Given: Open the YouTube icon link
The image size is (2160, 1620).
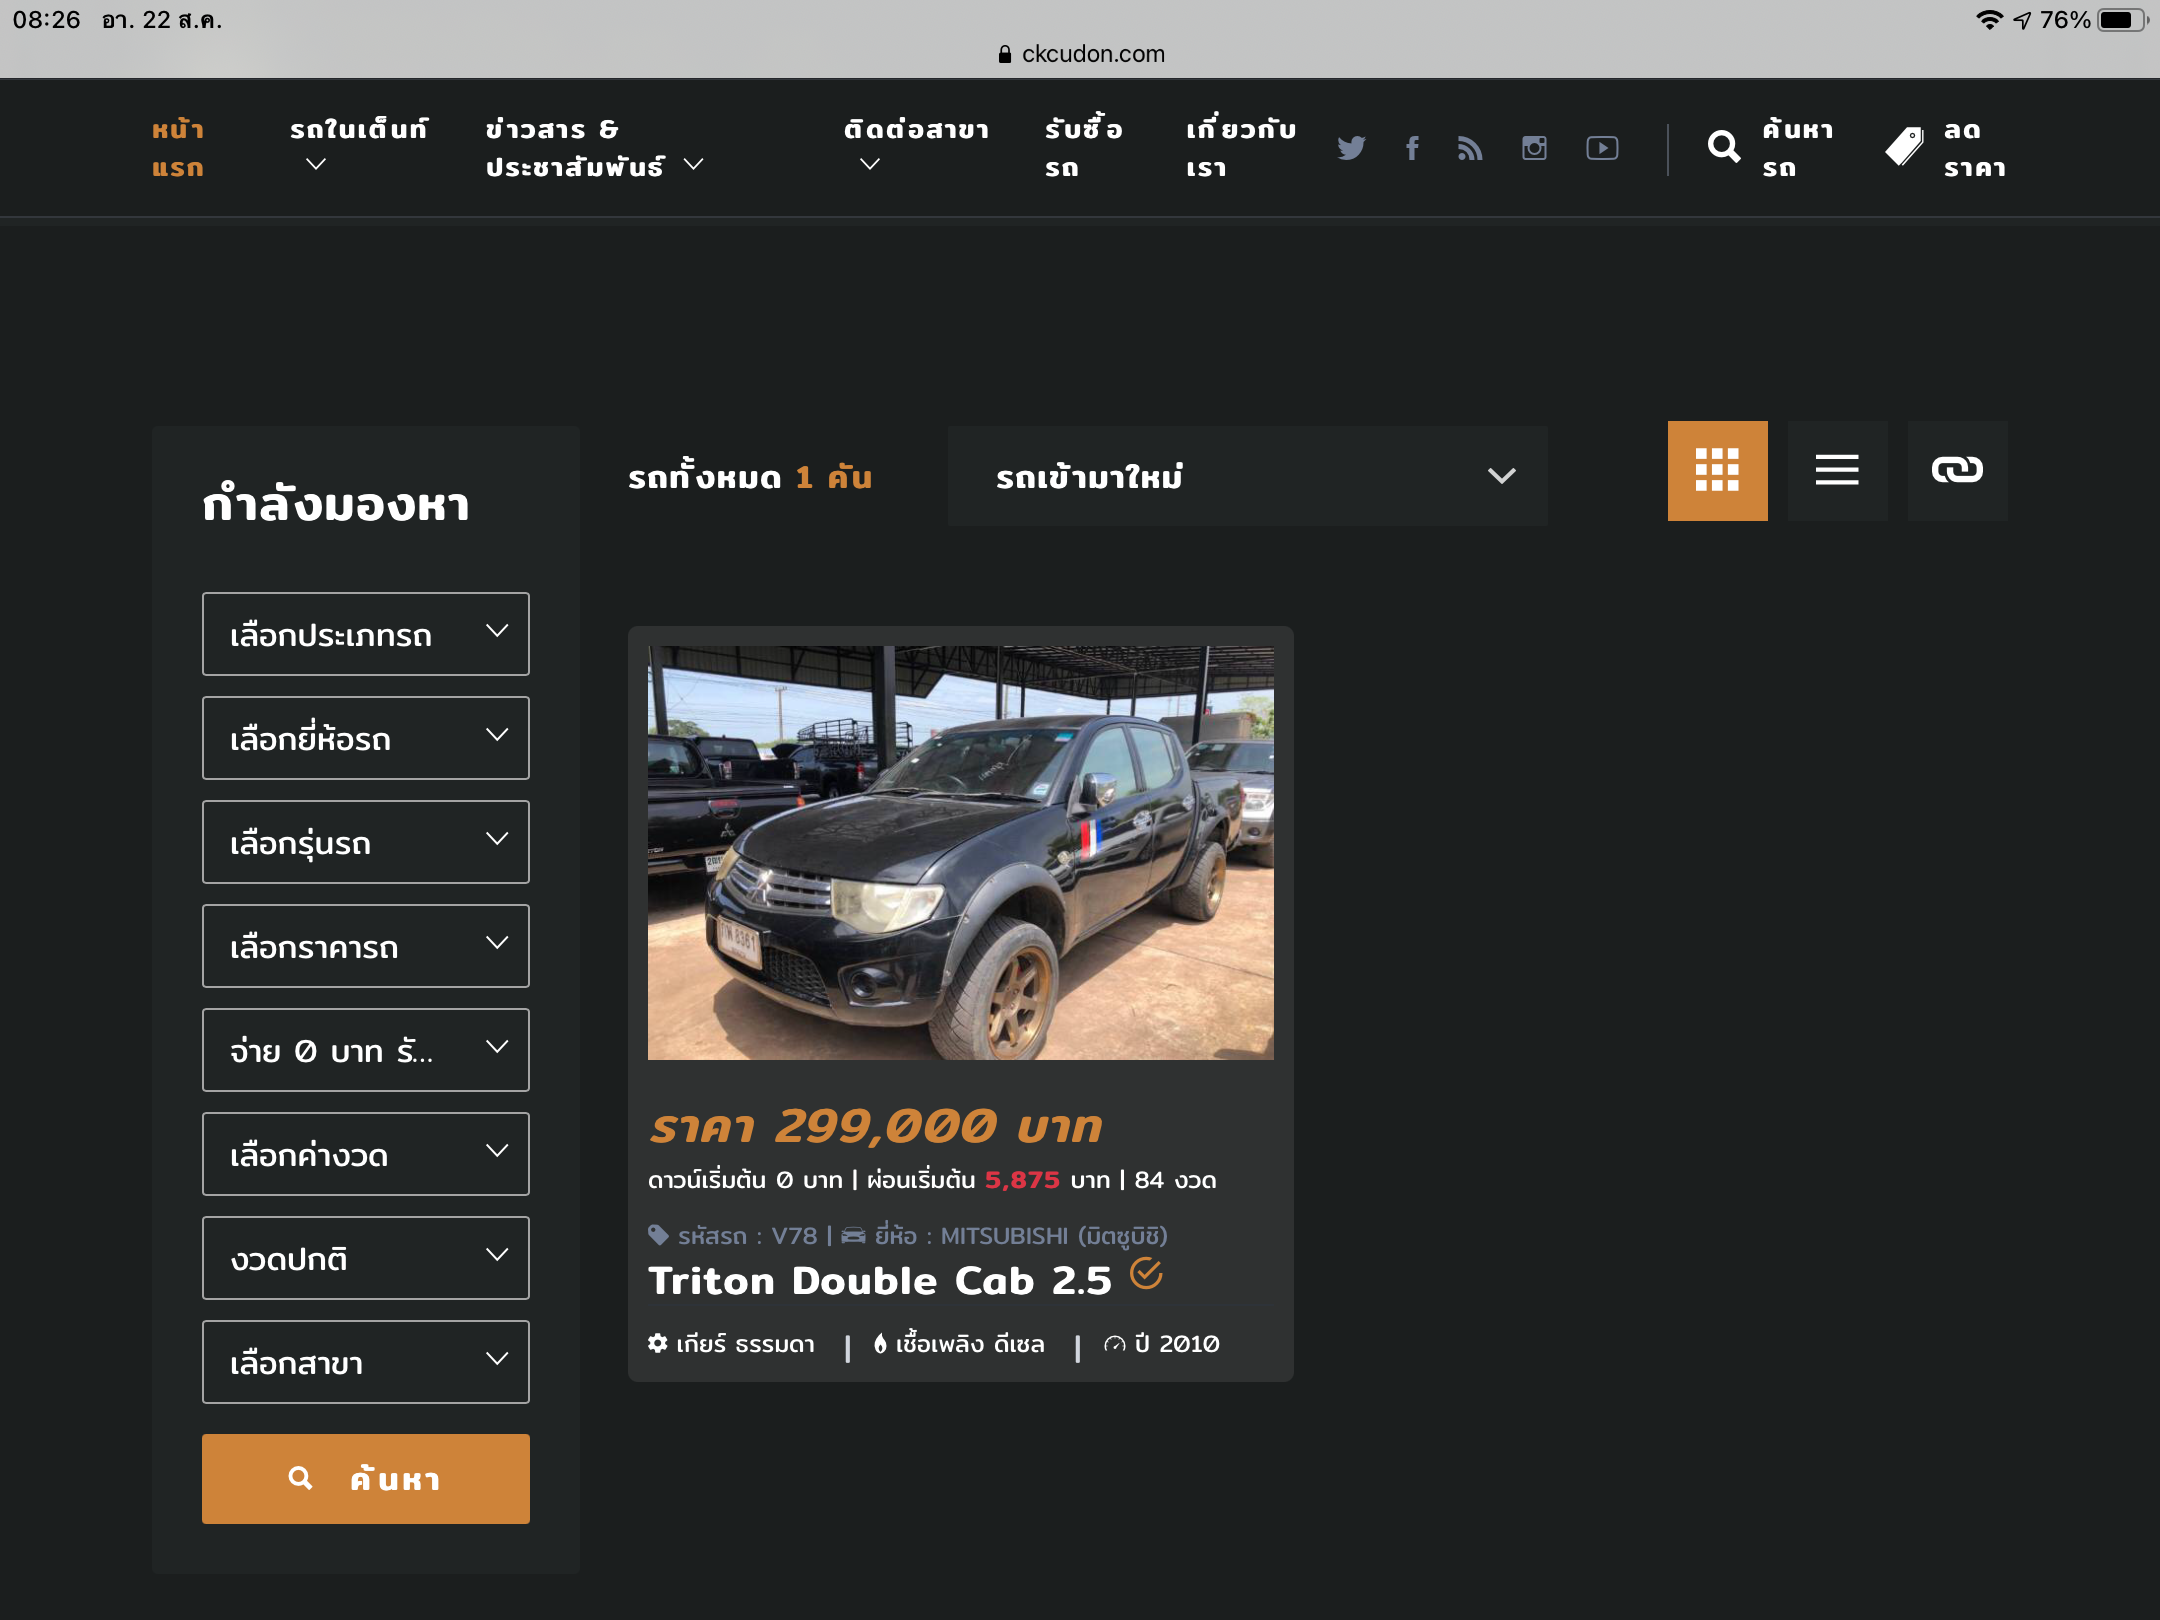Looking at the screenshot, I should 1602,148.
